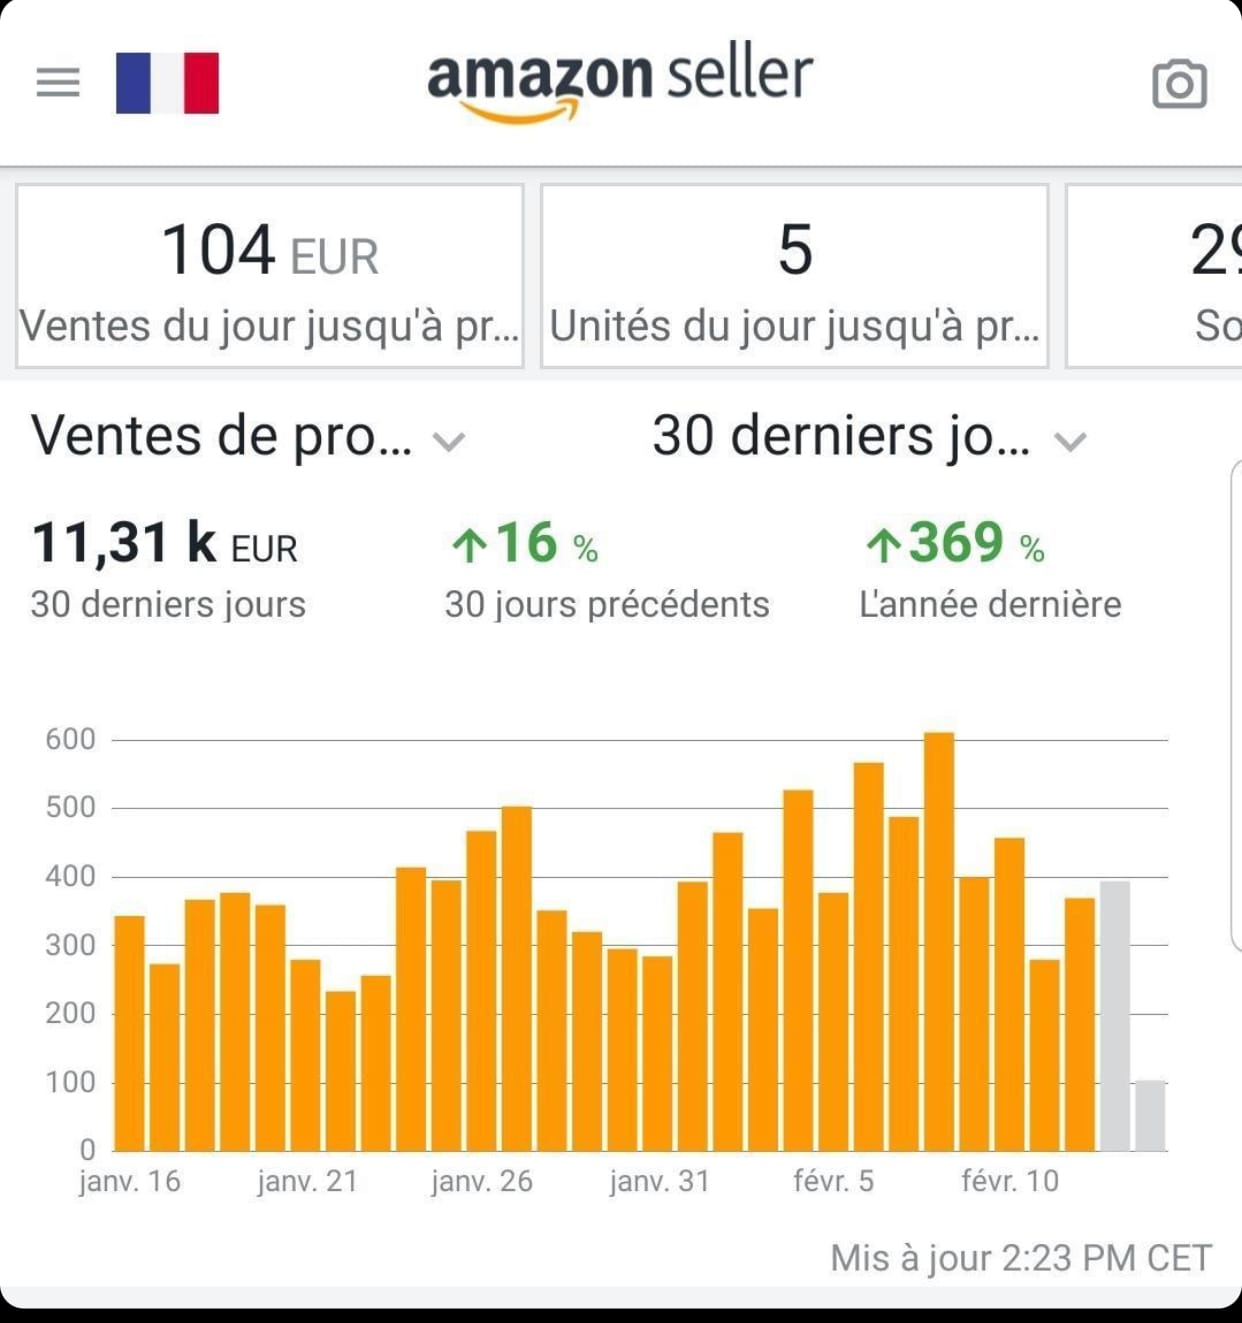Tap the janv. 26 axis label
This screenshot has width=1242, height=1323.
(482, 1181)
